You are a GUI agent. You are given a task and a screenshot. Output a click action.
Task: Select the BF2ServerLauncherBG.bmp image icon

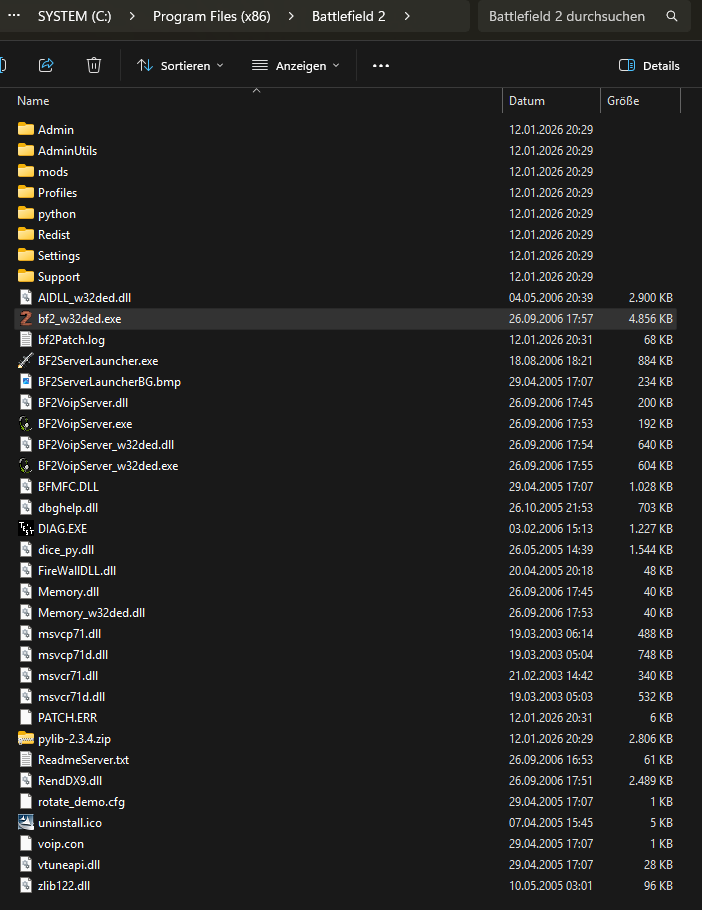pos(26,382)
